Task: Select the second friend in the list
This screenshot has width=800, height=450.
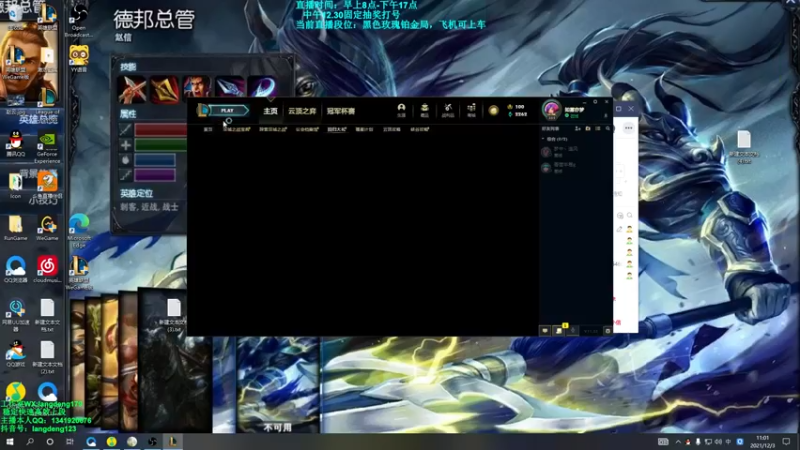Action: pos(575,167)
